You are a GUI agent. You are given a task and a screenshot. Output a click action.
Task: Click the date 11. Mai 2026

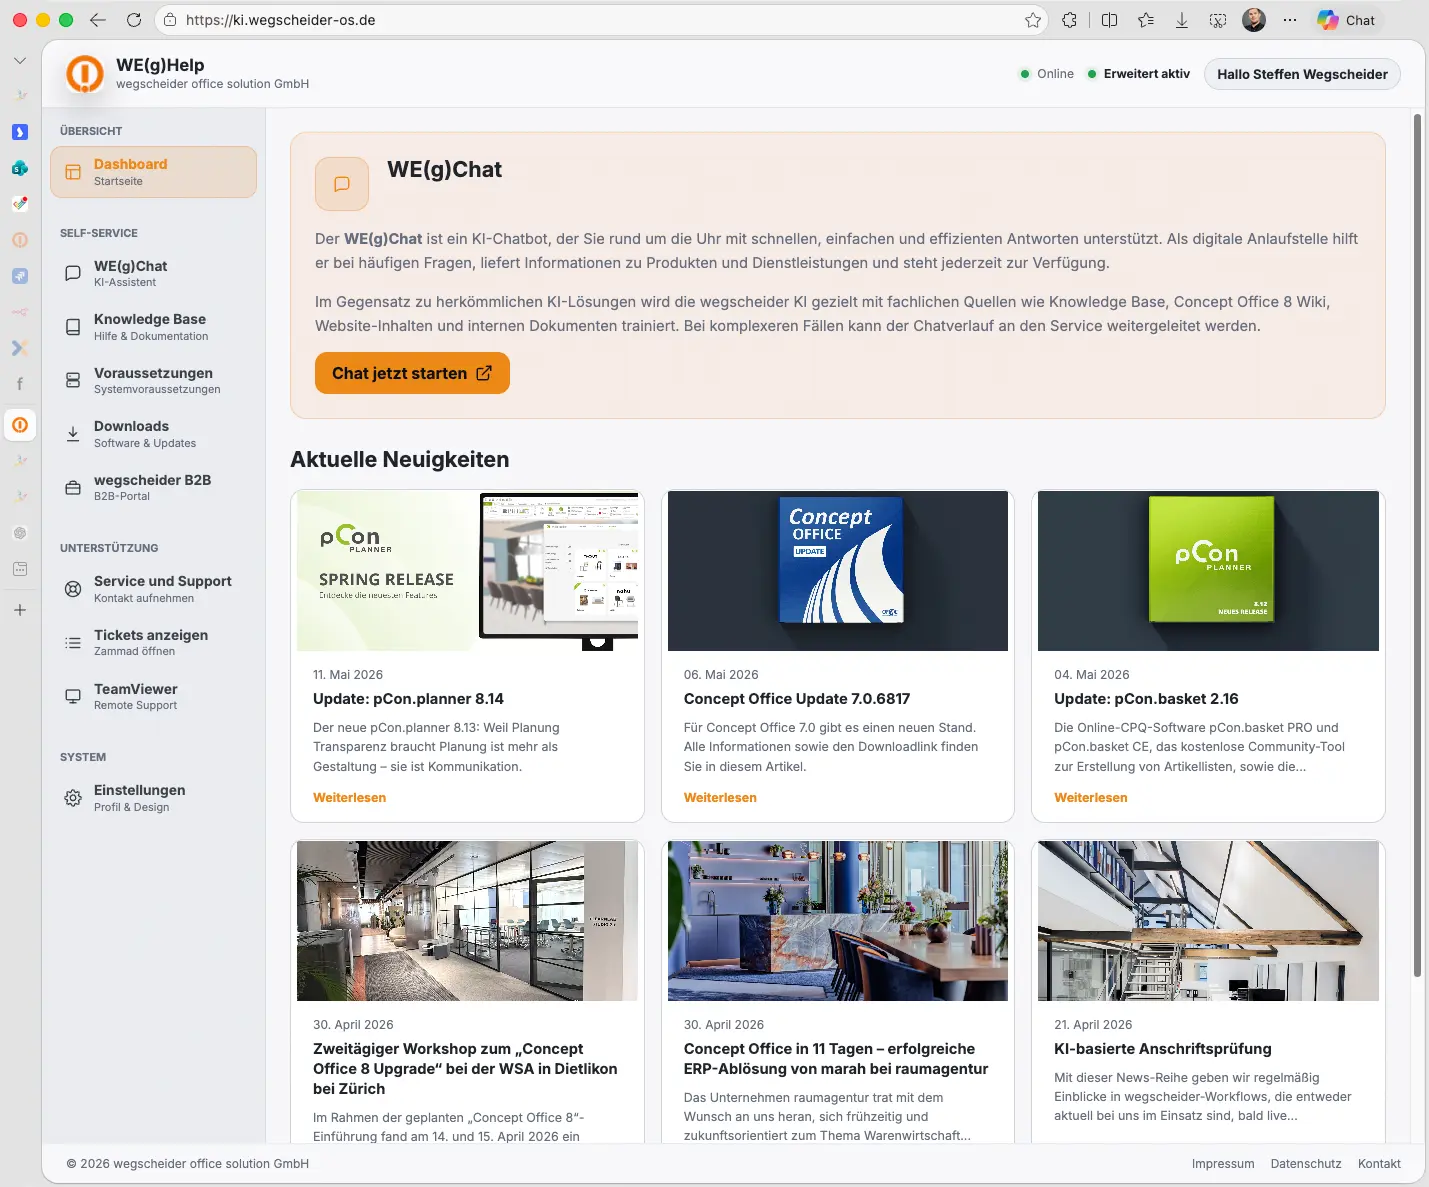click(348, 675)
